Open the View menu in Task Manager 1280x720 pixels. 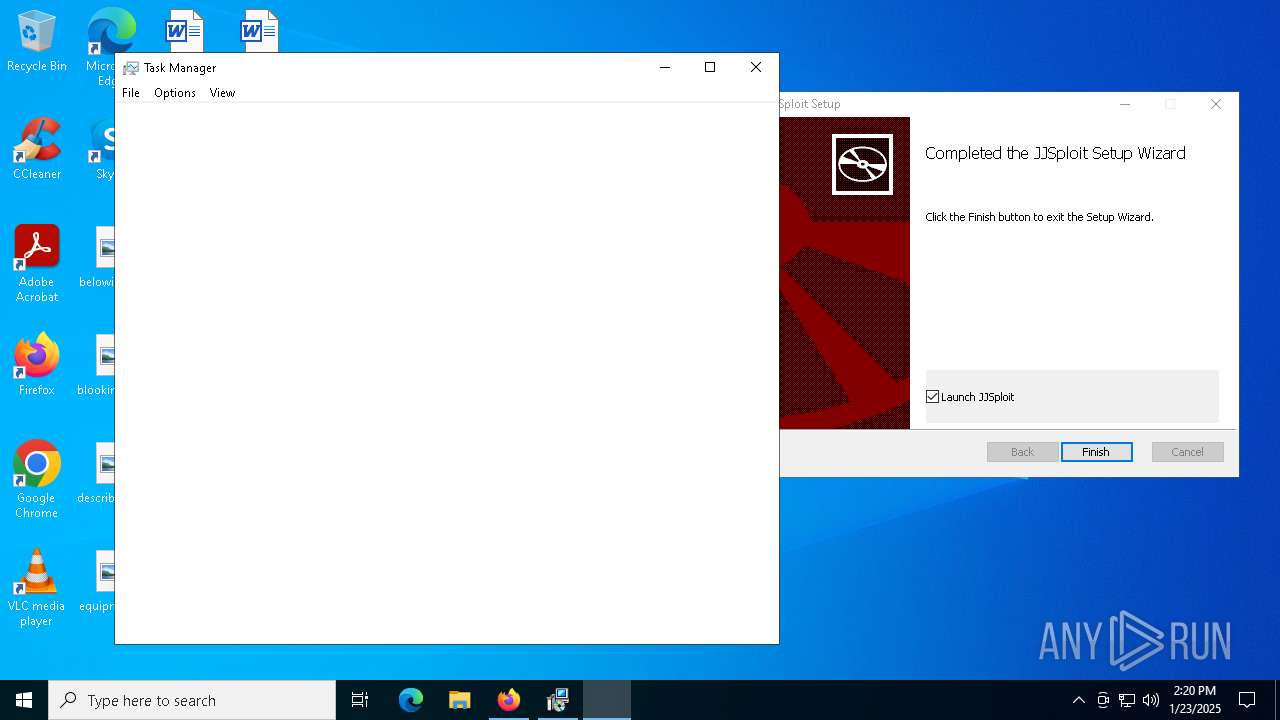click(x=222, y=93)
